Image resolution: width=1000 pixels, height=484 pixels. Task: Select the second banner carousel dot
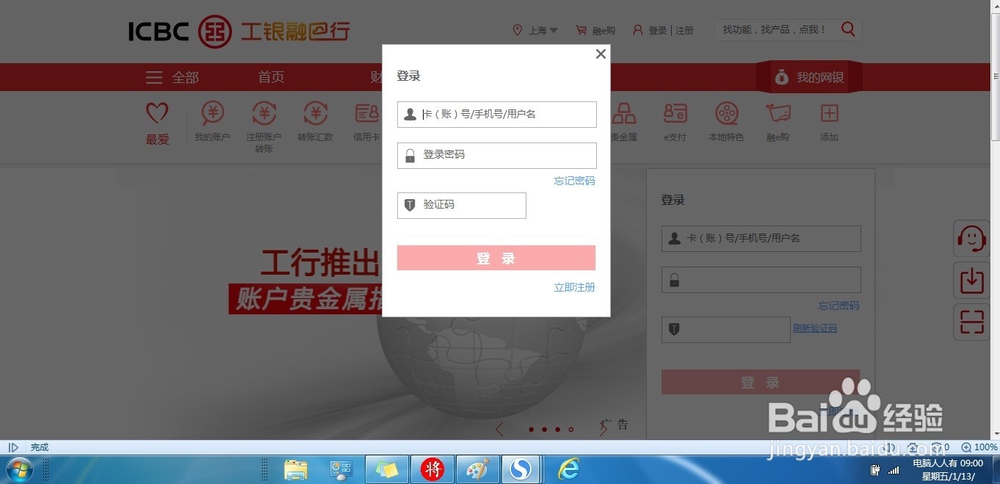pyautogui.click(x=544, y=430)
